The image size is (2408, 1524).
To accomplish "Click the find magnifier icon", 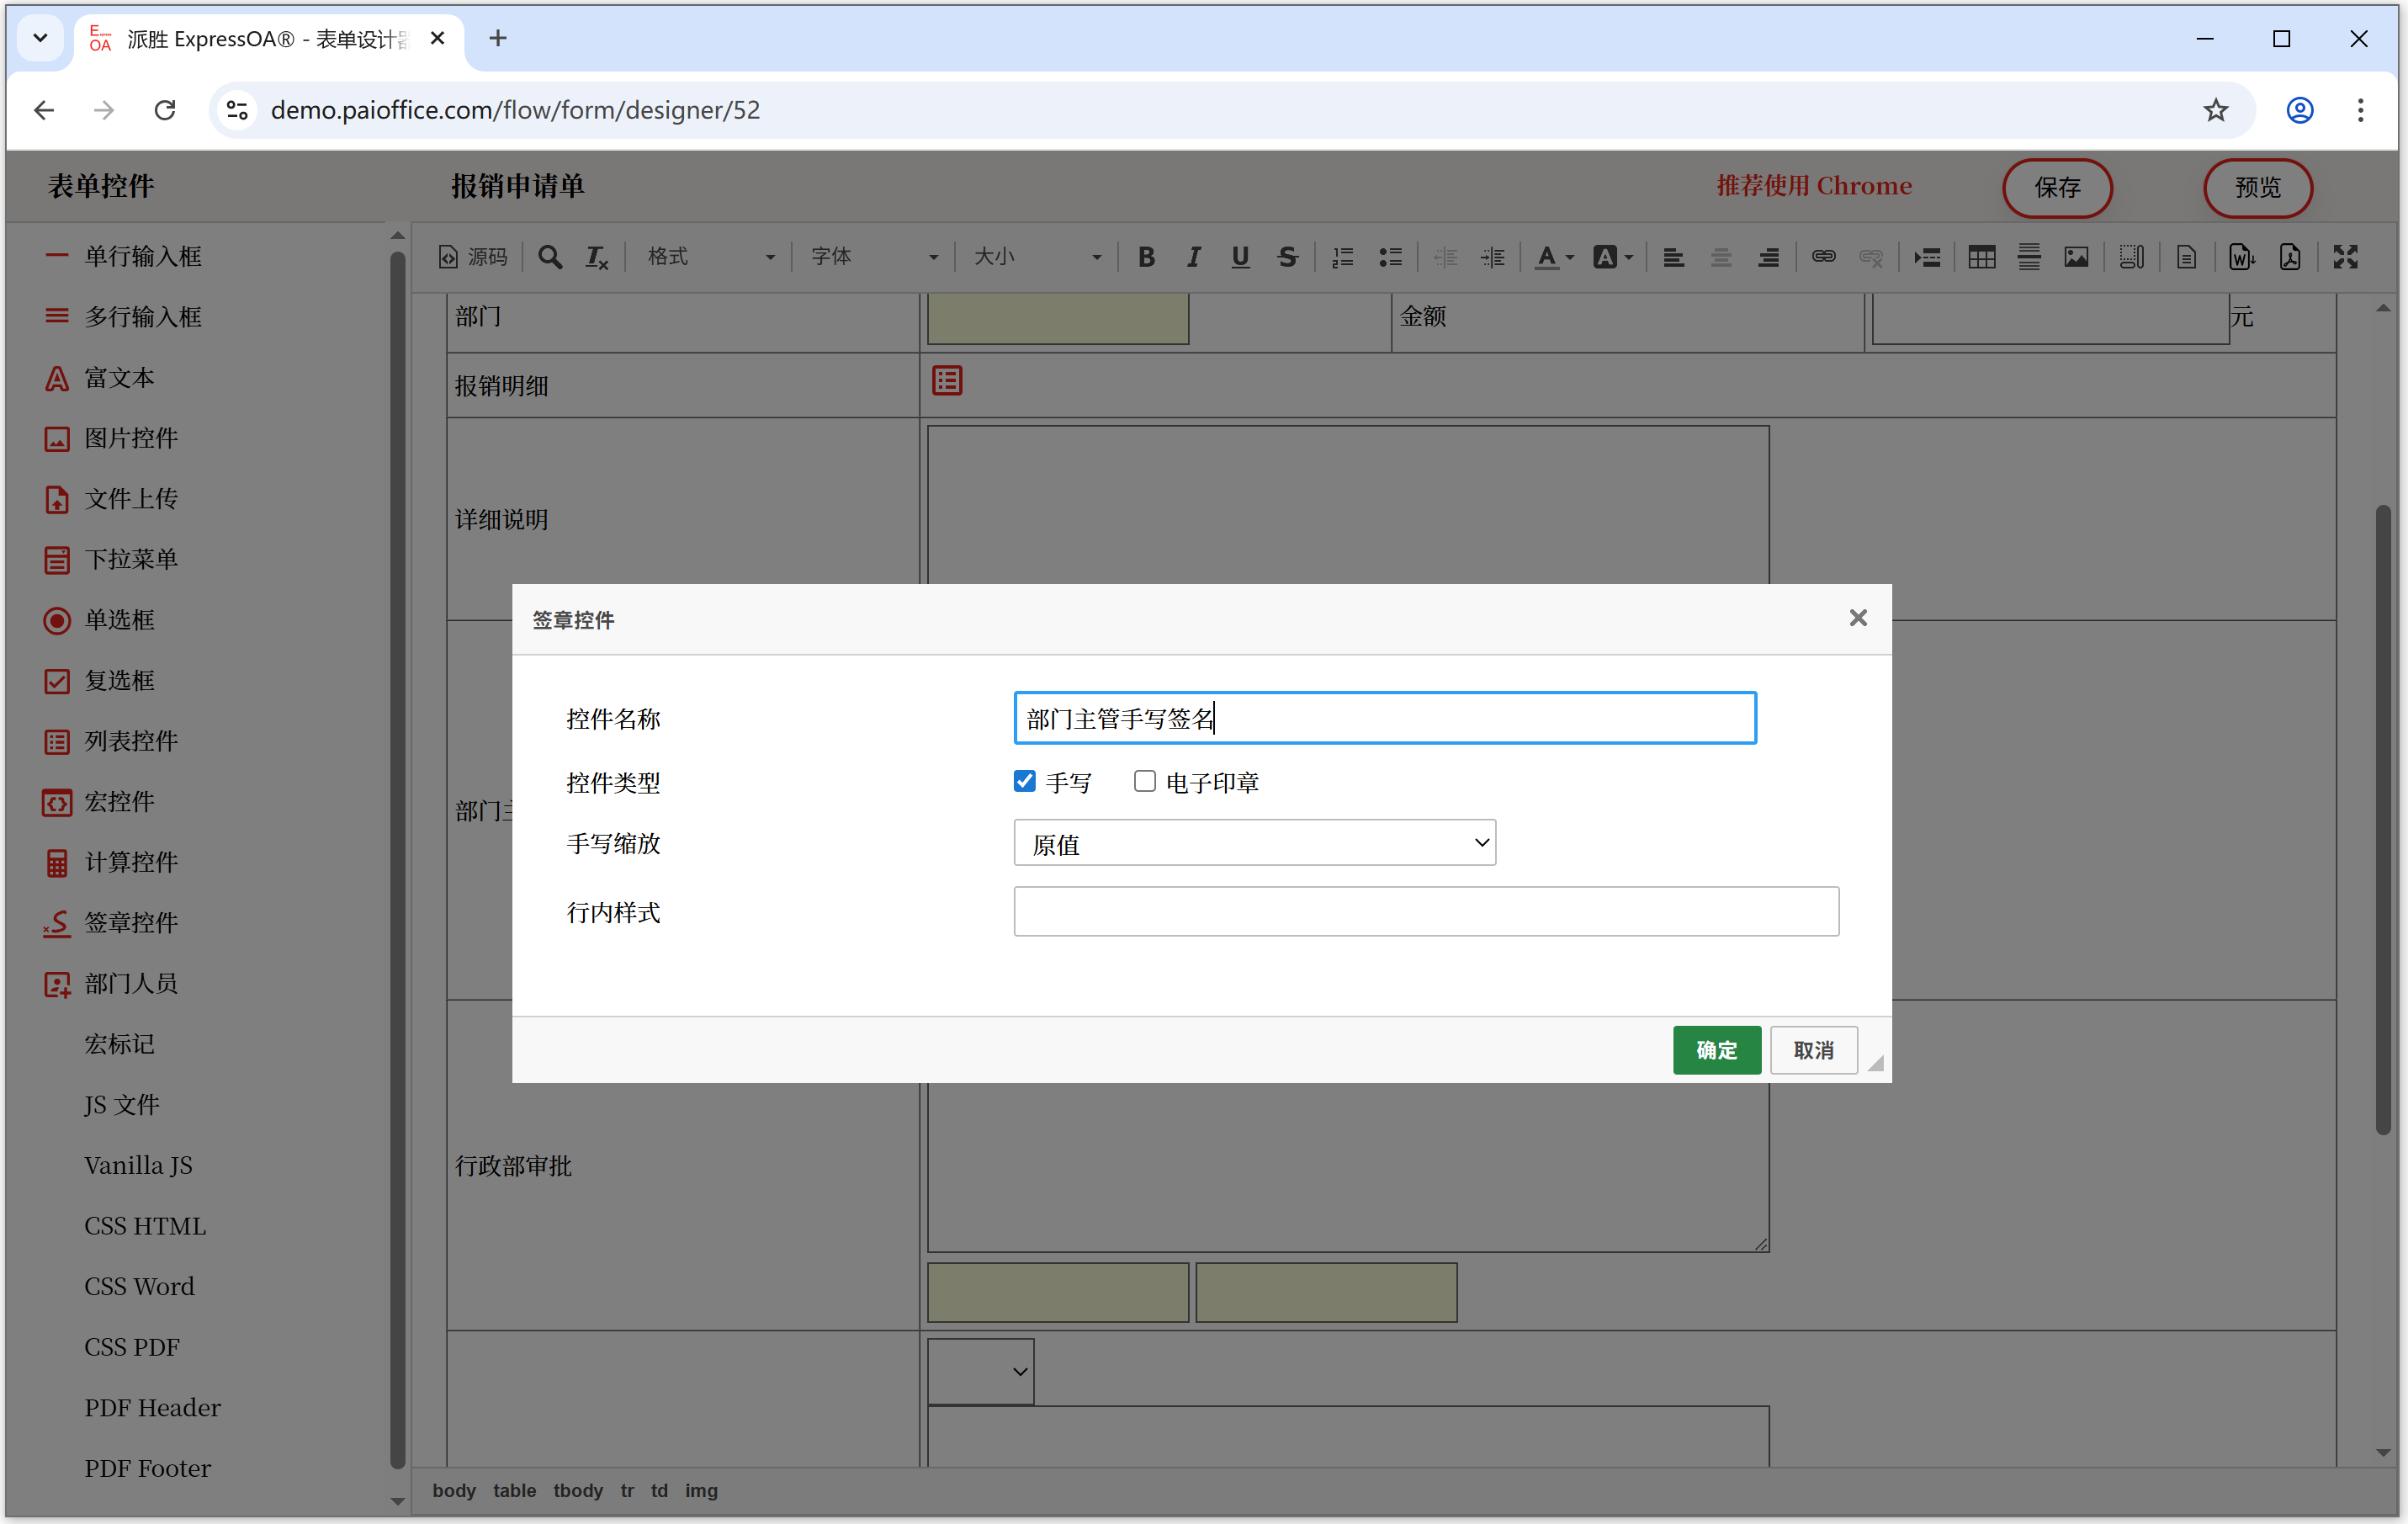I will [x=549, y=257].
